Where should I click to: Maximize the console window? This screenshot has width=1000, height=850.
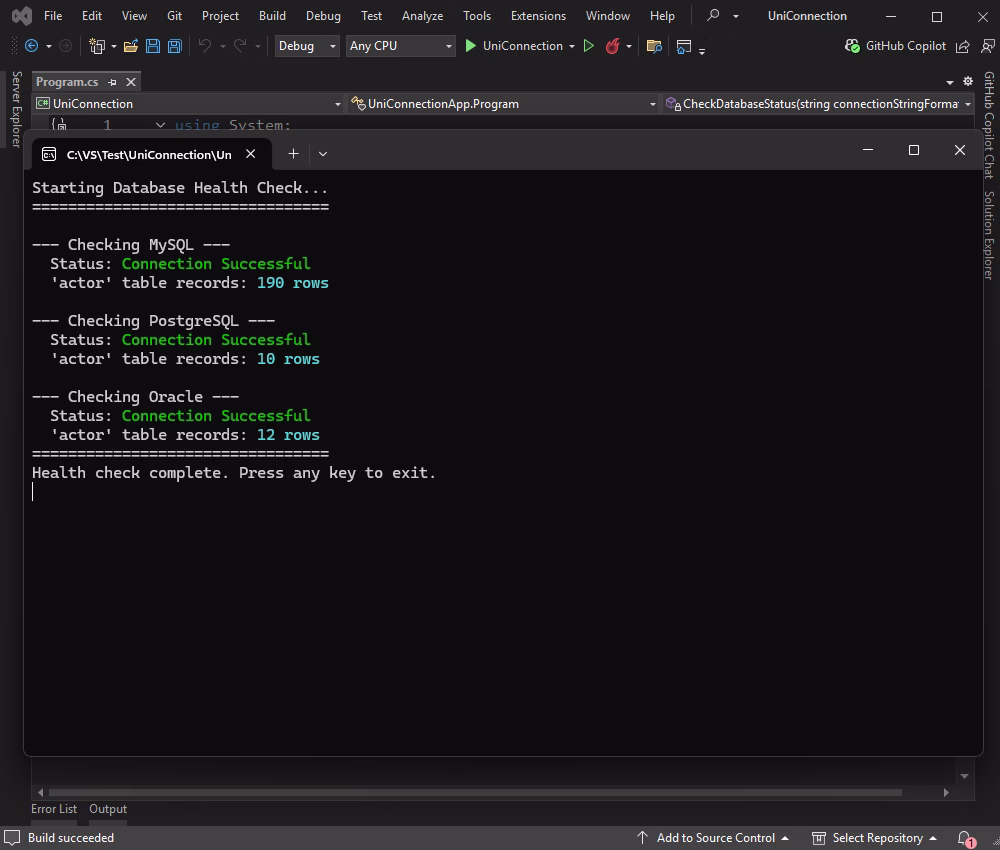click(x=914, y=150)
